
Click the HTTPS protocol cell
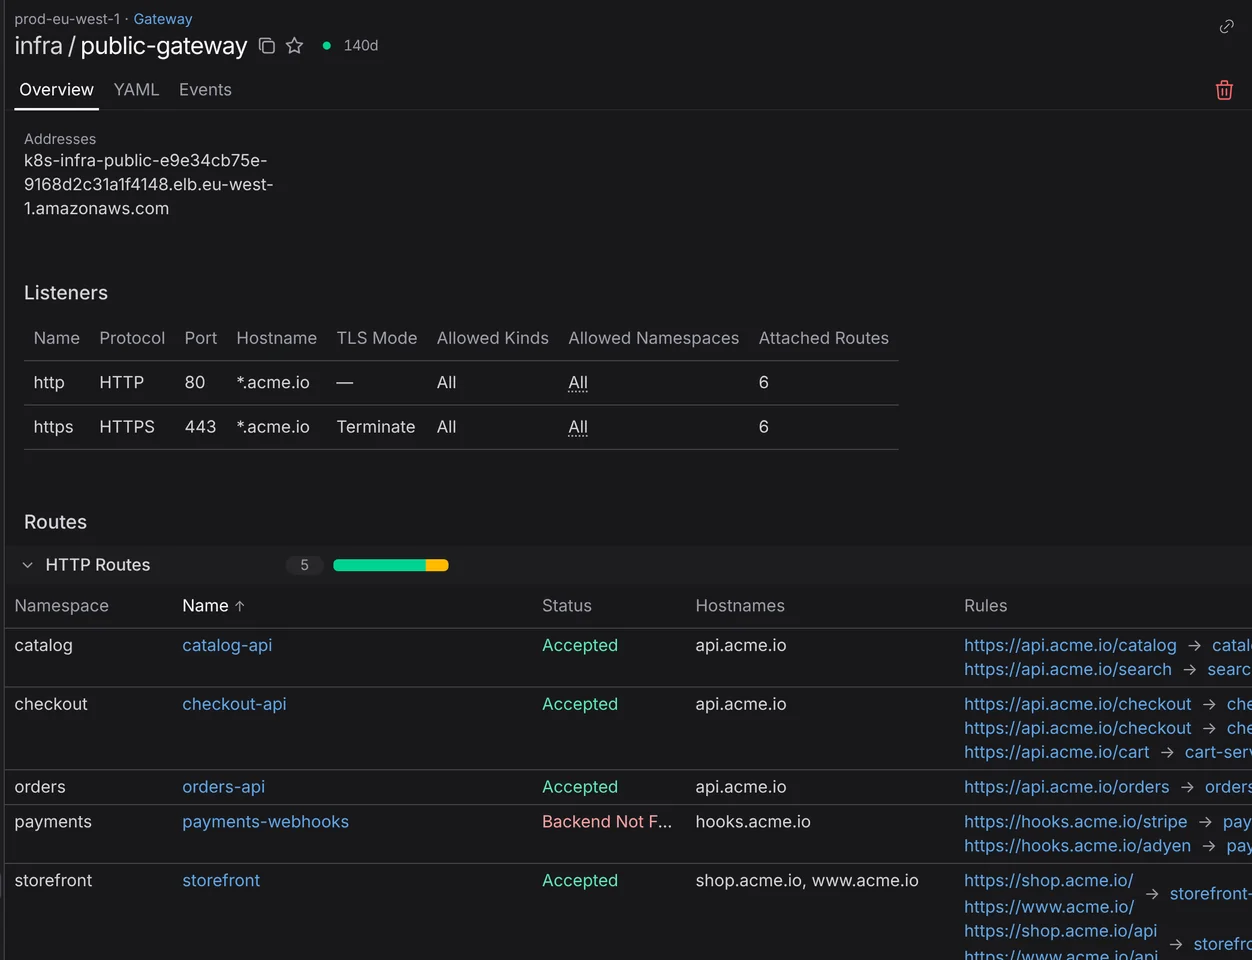[x=127, y=427]
